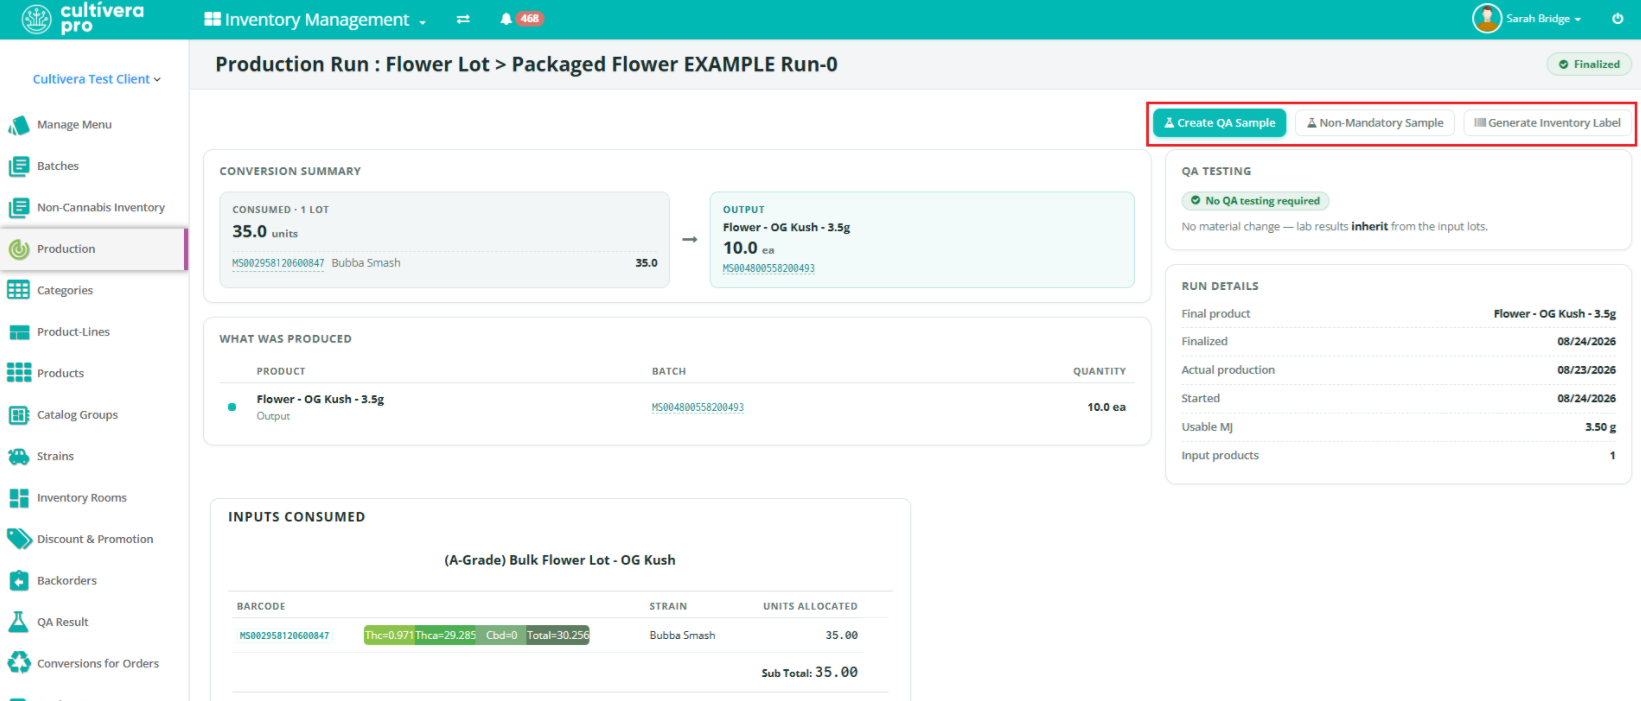
Task: Click the Strains sidebar icon
Action: point(18,456)
